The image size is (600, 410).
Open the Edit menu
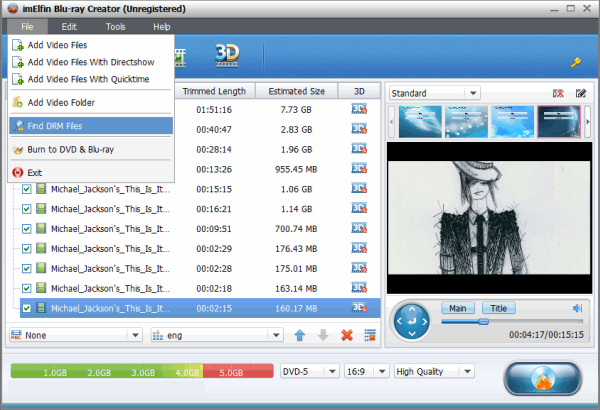69,27
